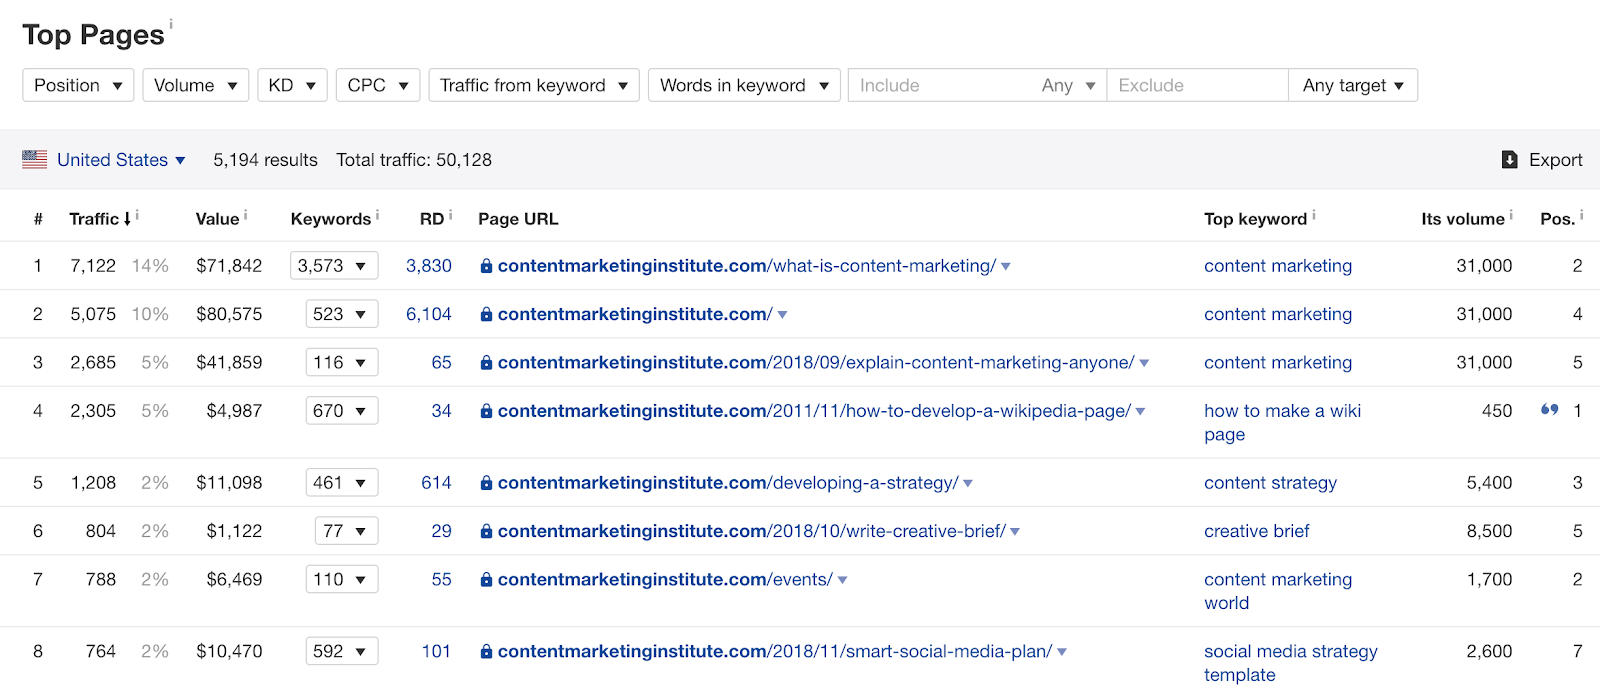Click the lock icon for developing-a-strategy URL
This screenshot has height=694, width=1600.
486,483
